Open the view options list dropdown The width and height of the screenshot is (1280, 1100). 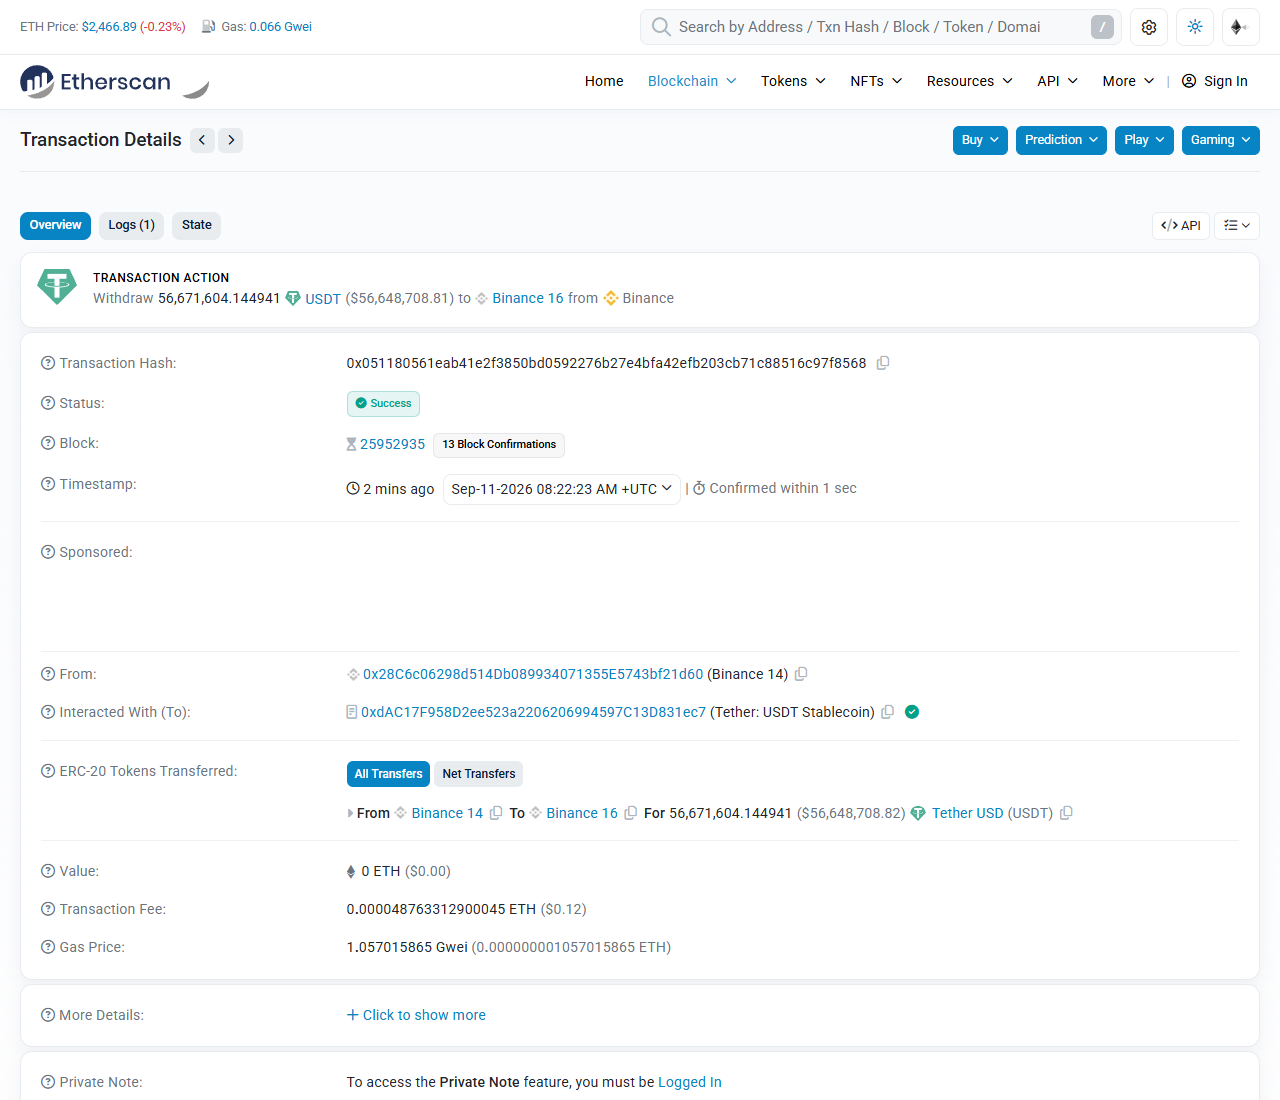click(1237, 226)
